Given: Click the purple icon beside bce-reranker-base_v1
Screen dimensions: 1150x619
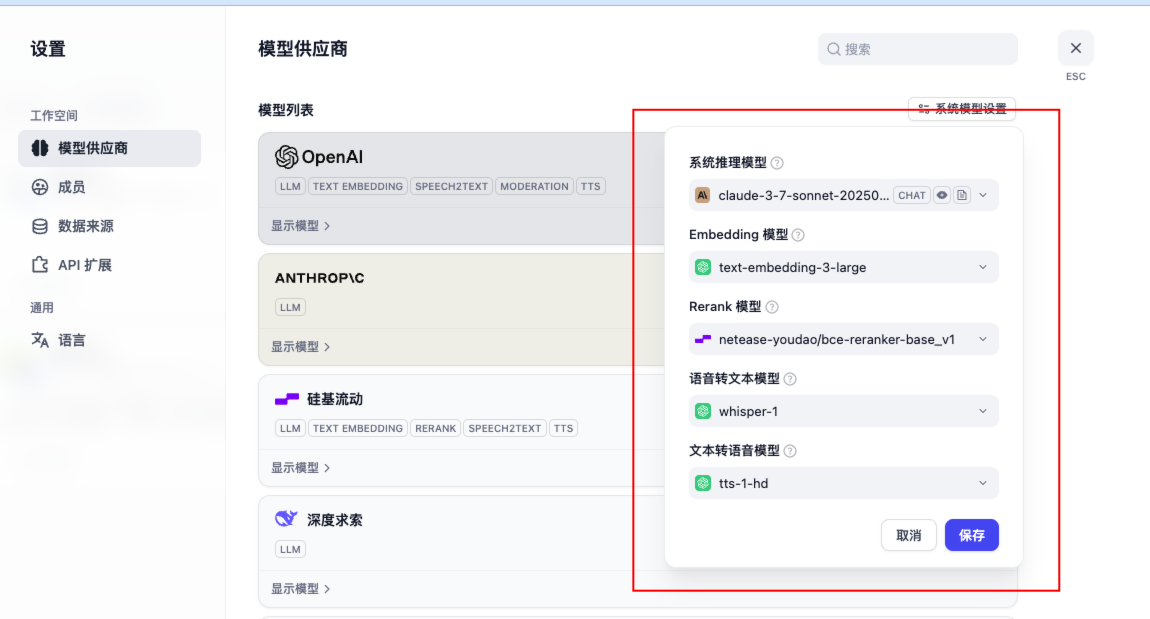Looking at the screenshot, I should click(x=703, y=339).
